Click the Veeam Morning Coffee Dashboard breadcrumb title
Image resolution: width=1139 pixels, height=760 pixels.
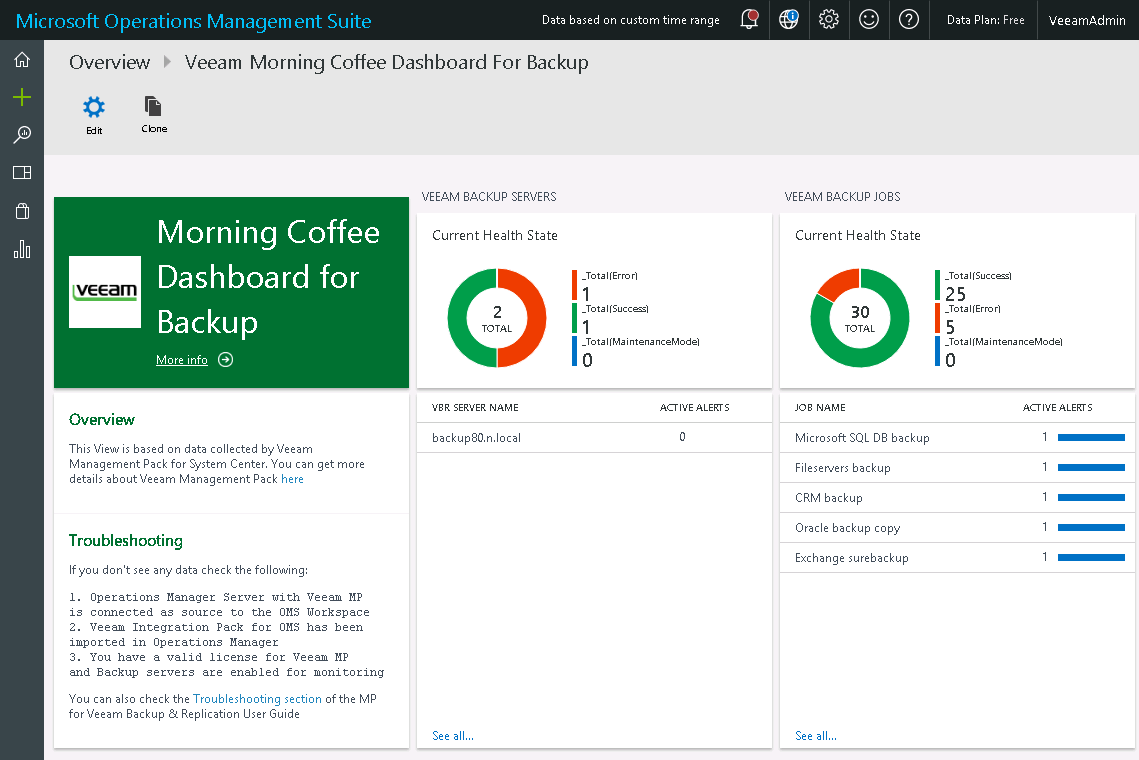click(386, 62)
